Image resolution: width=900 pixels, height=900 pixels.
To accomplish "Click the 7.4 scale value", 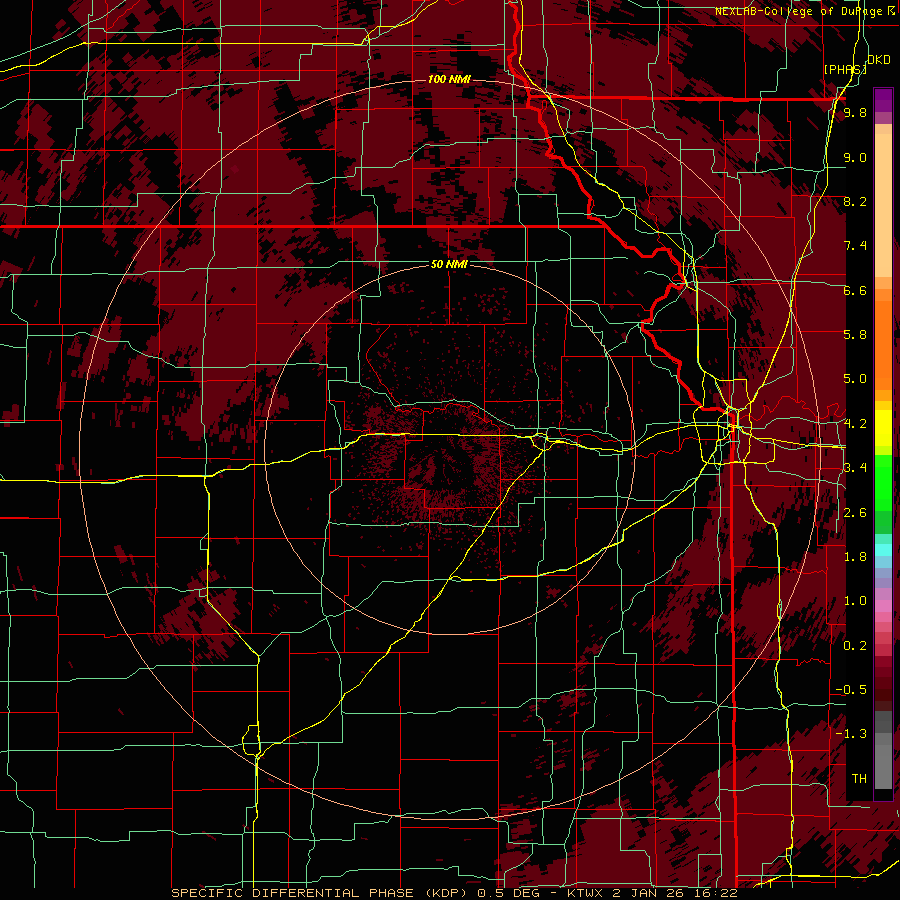I will coord(855,246).
